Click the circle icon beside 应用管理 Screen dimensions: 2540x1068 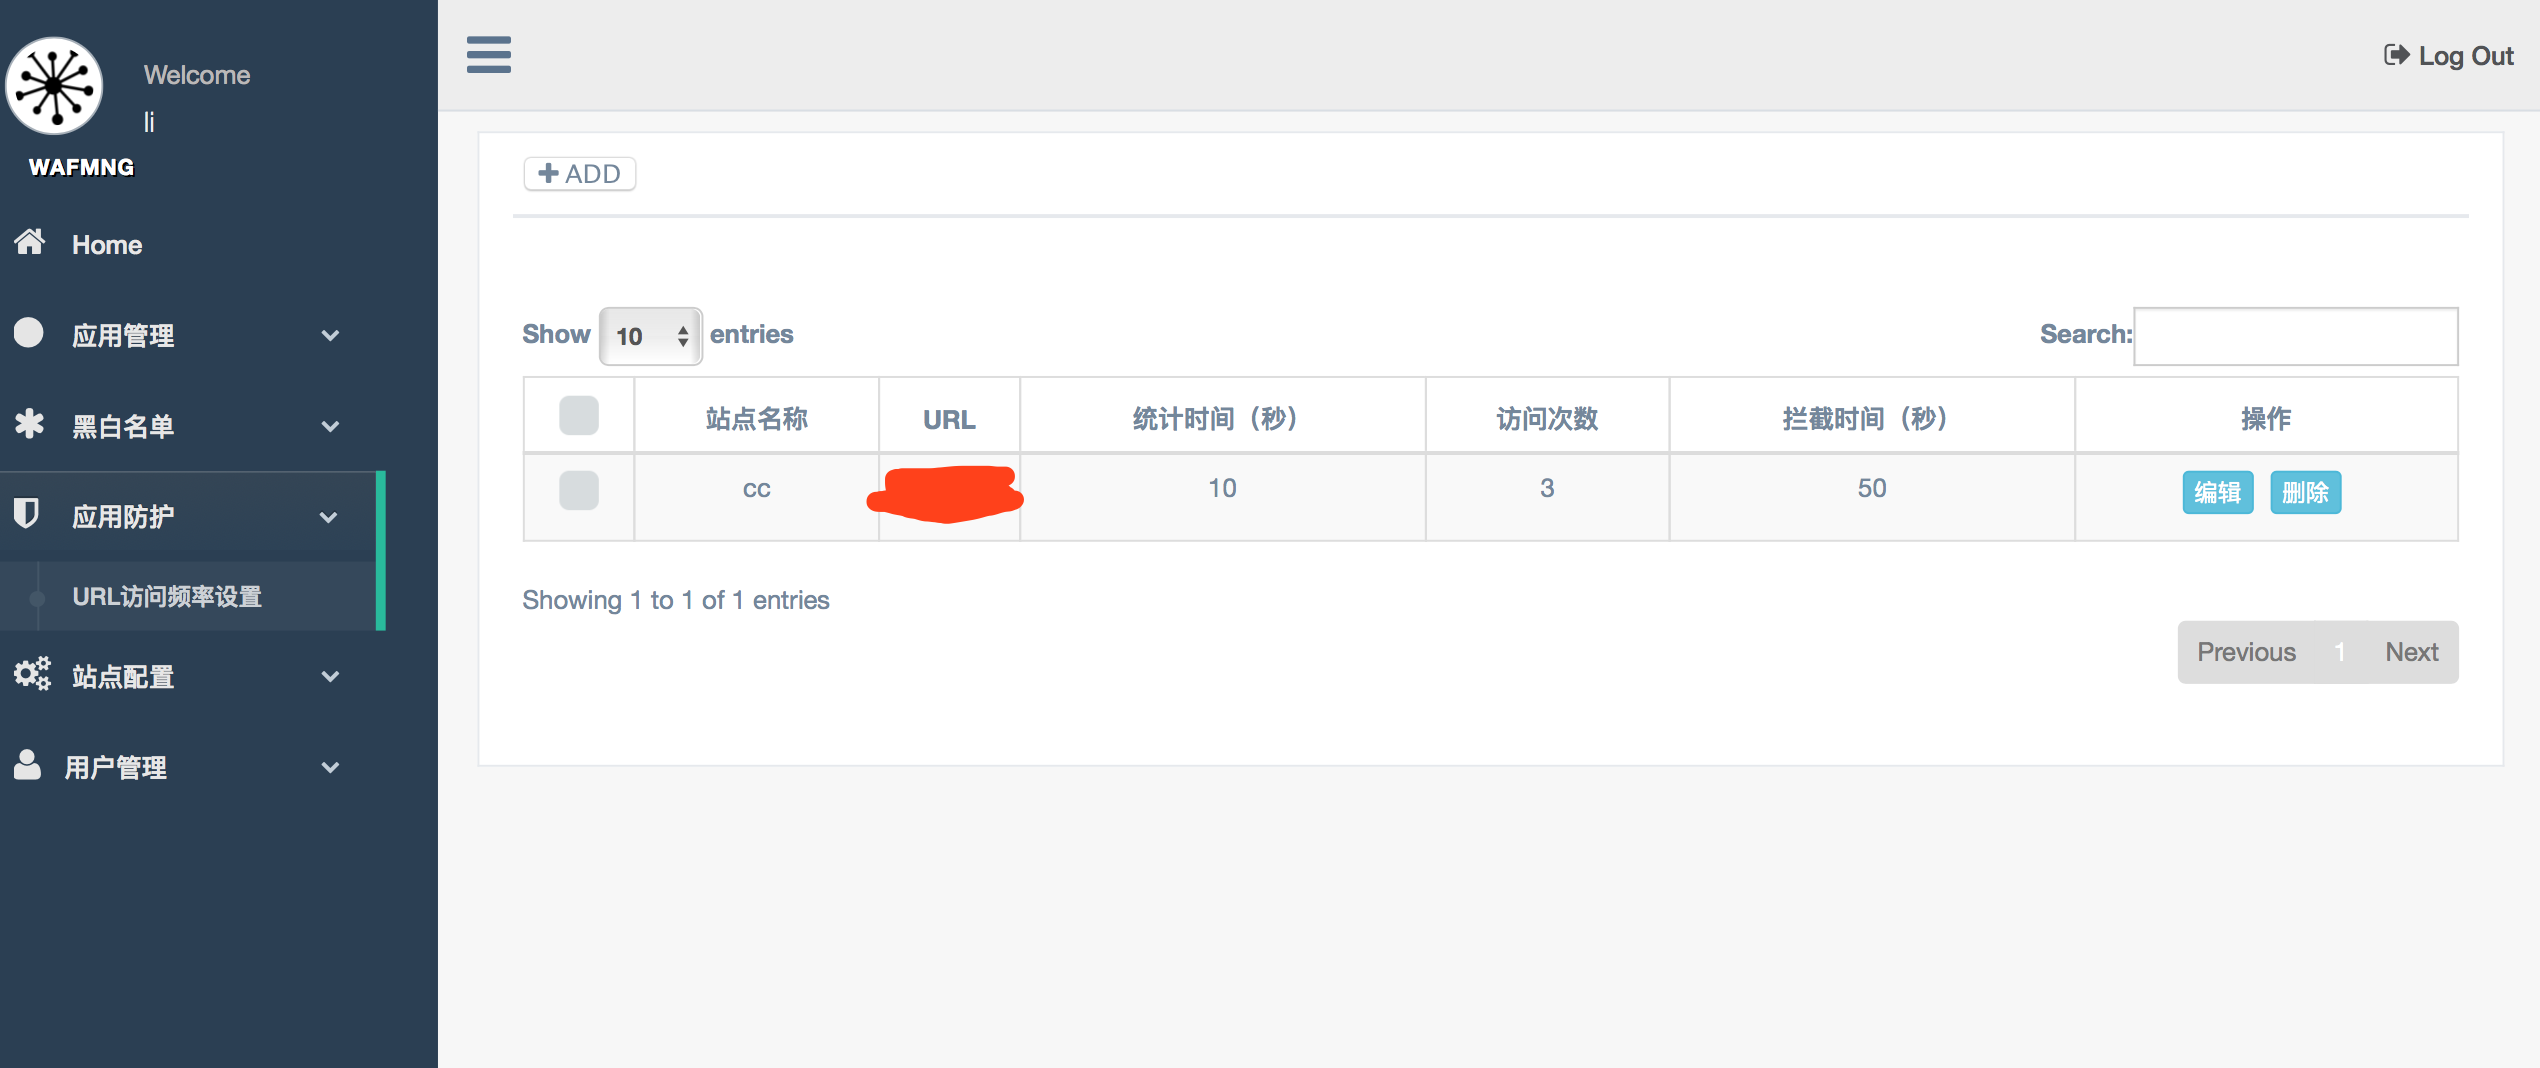[29, 333]
